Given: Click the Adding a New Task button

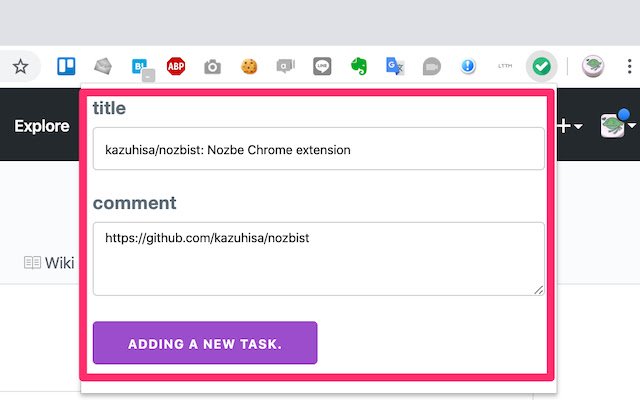Looking at the screenshot, I should click(205, 343).
